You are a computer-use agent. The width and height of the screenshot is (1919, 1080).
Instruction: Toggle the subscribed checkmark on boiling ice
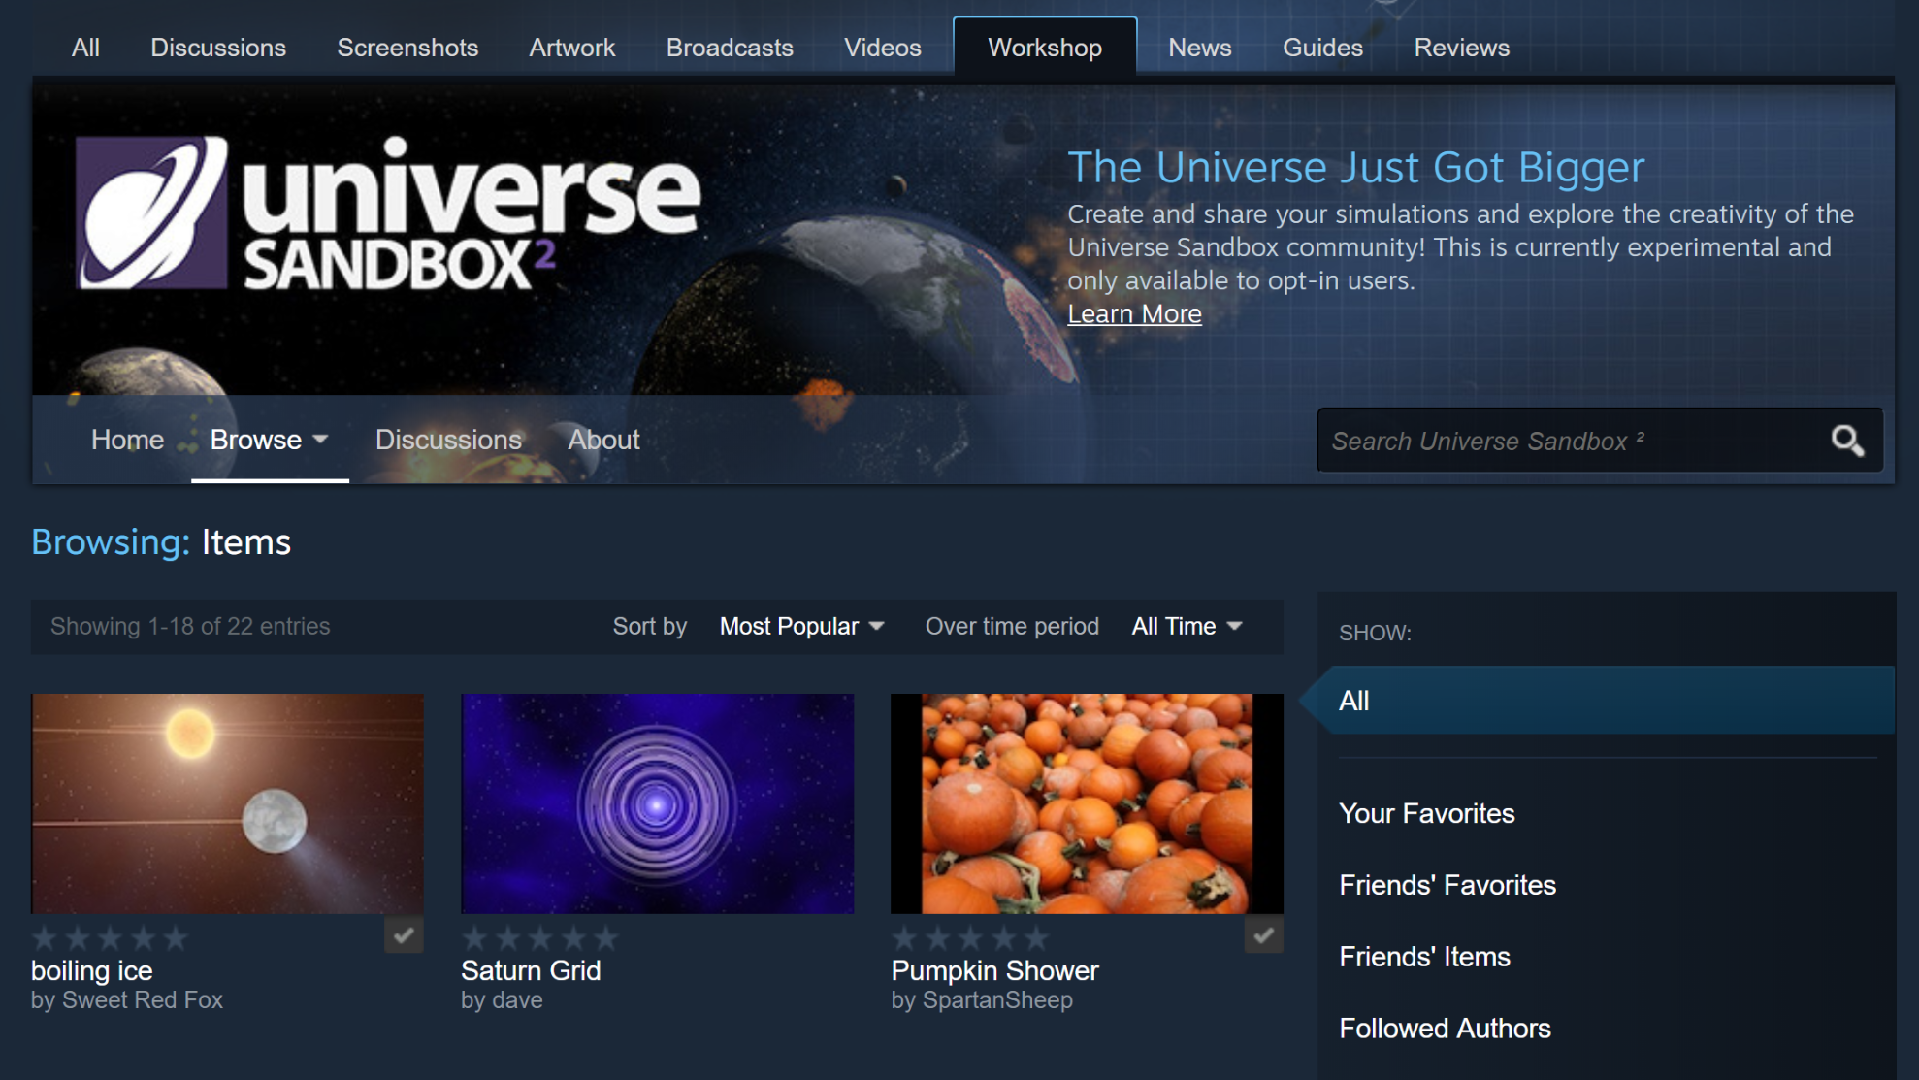[403, 936]
